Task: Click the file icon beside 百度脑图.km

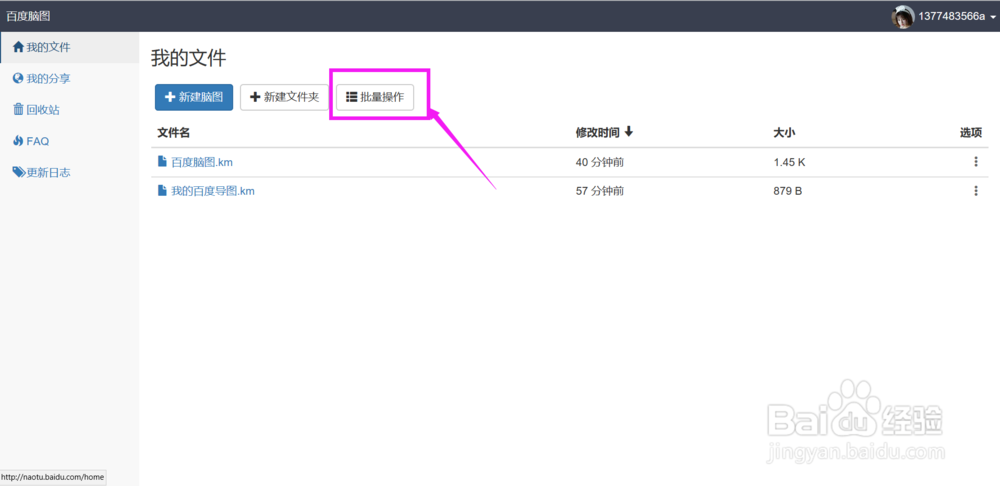Action: (x=162, y=162)
